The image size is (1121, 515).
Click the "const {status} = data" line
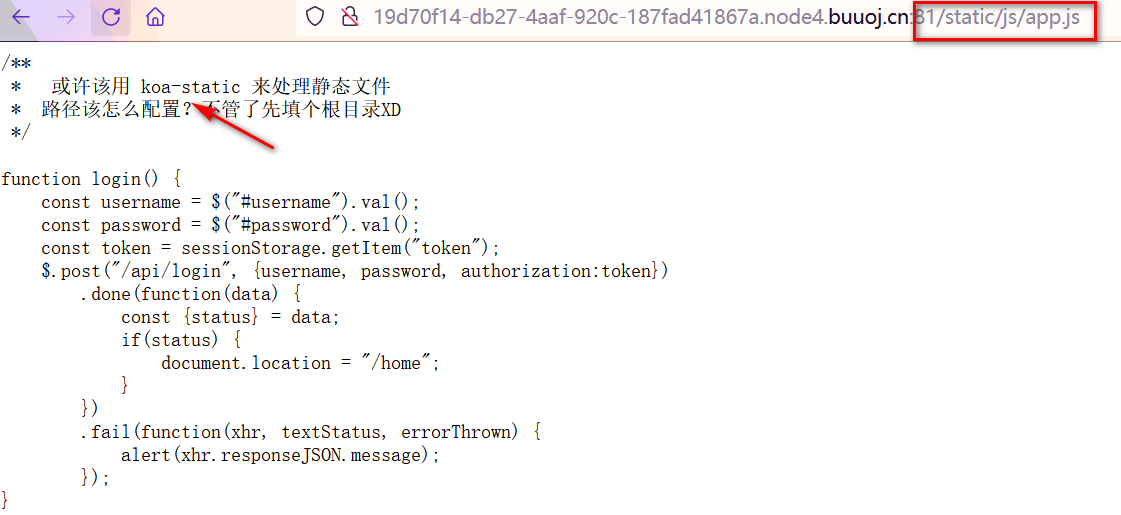coord(230,317)
